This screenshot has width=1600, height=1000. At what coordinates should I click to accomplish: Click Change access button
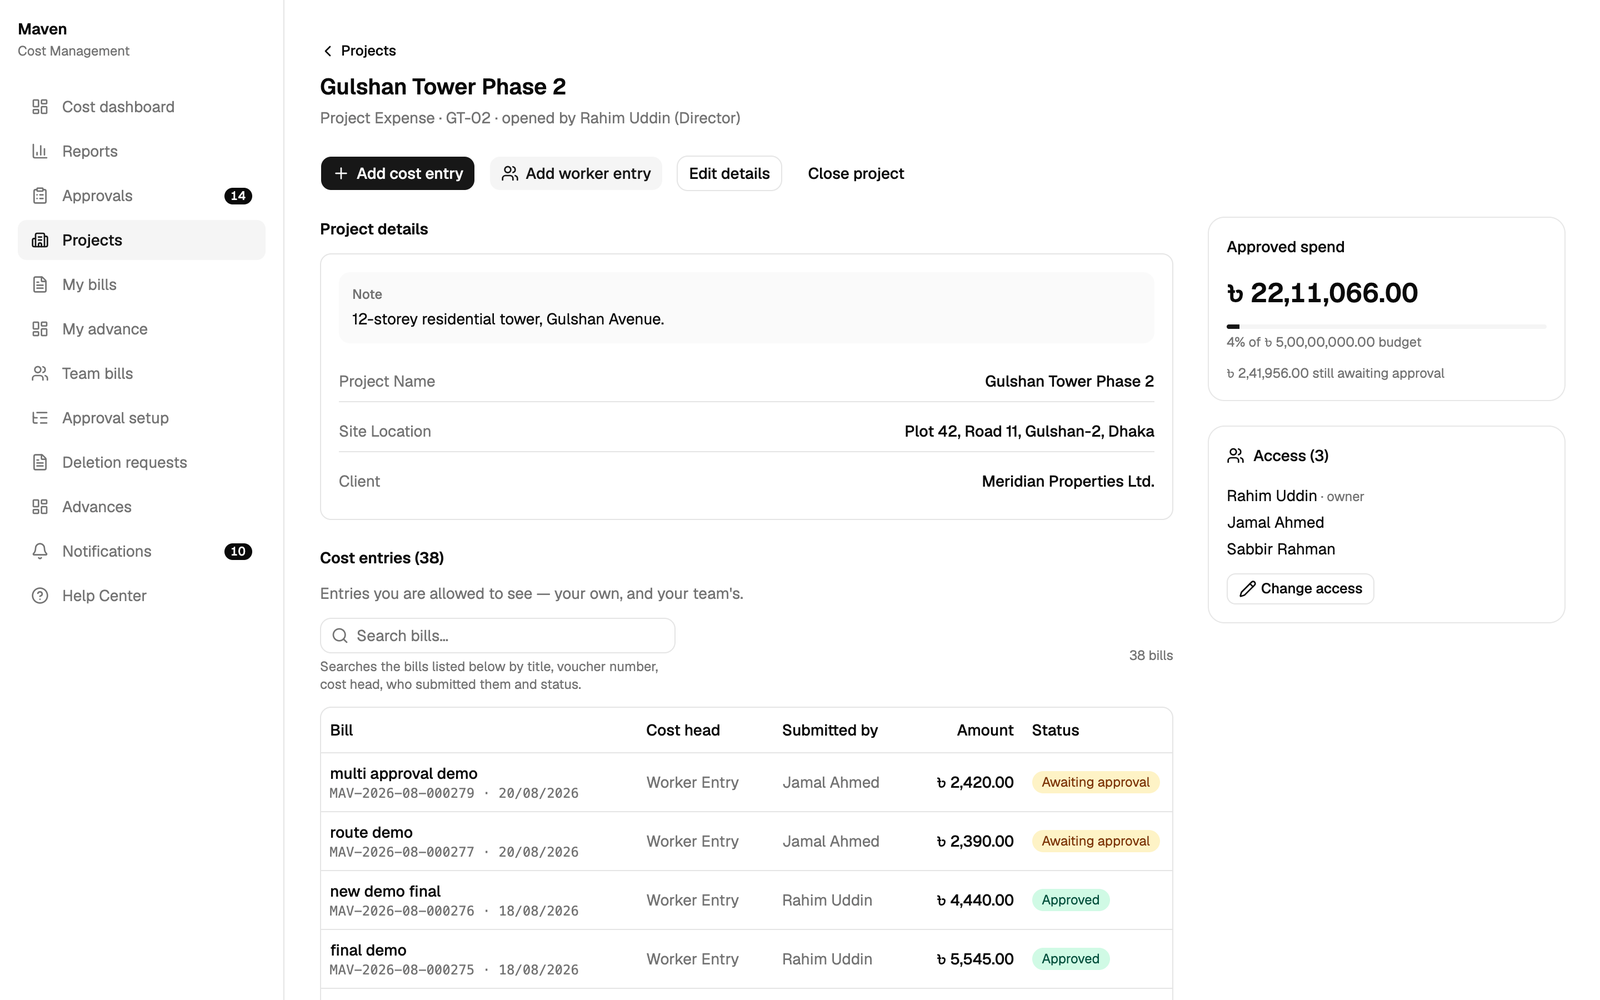[x=1300, y=589]
